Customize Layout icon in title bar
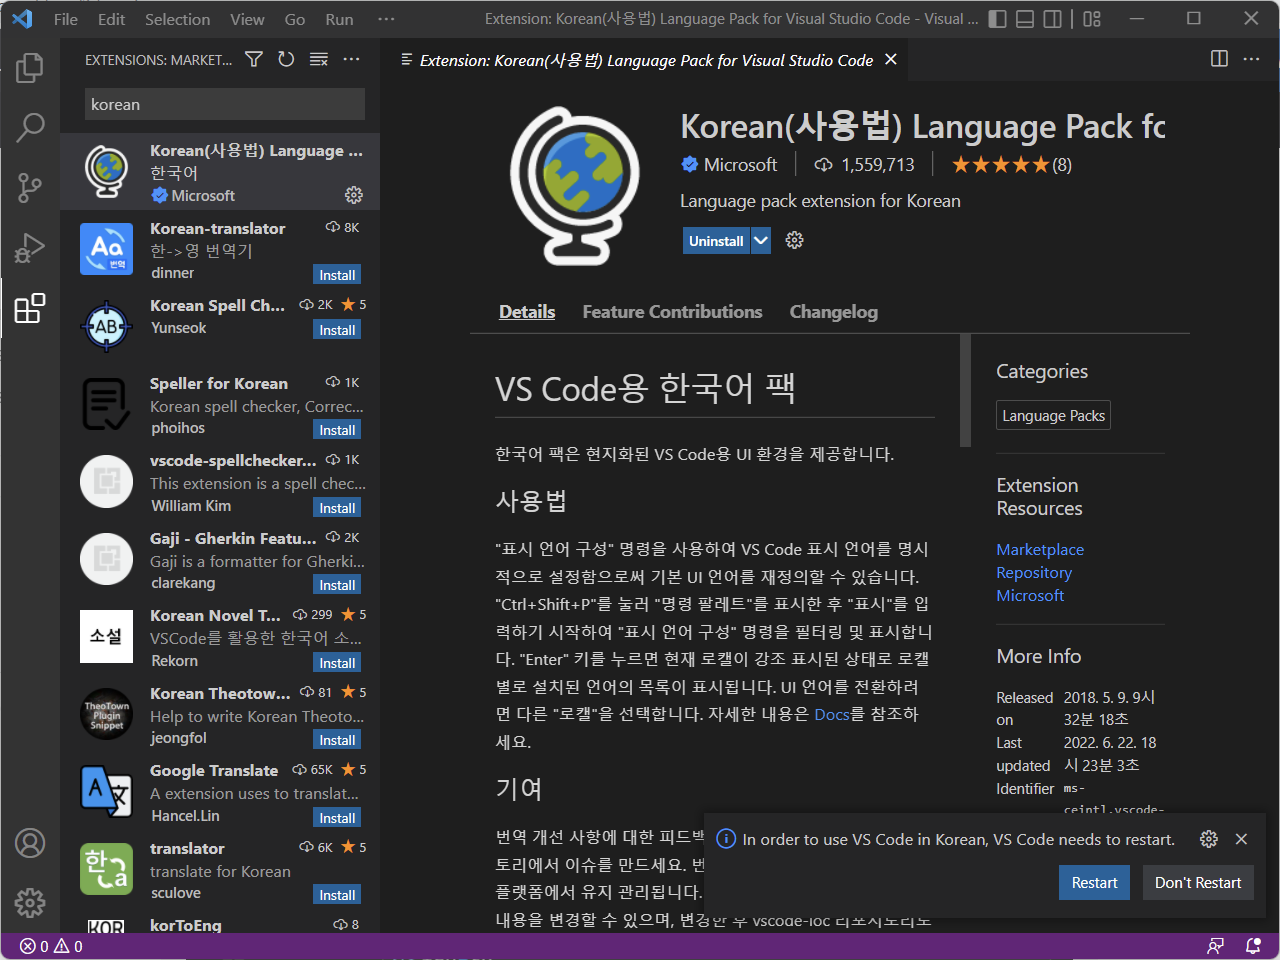The height and width of the screenshot is (960, 1280). tap(1092, 19)
